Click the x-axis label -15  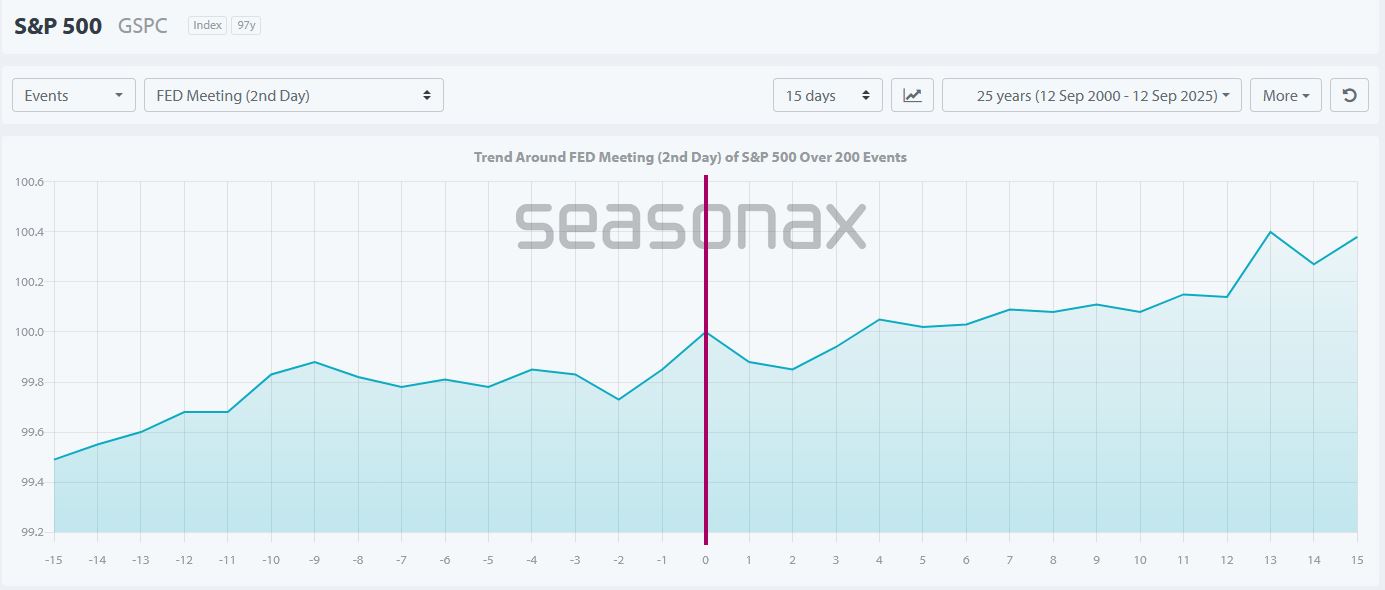coord(54,561)
